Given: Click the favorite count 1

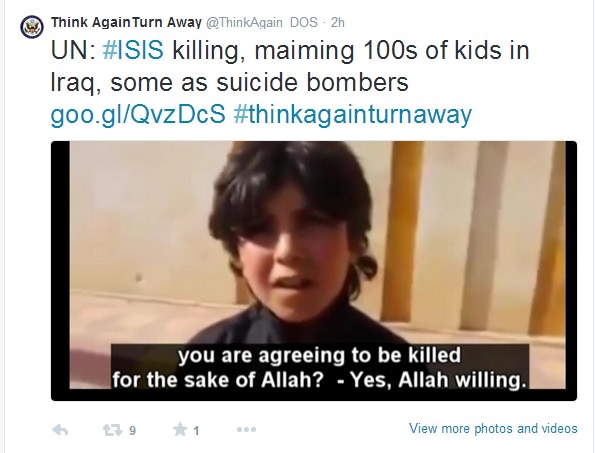Looking at the screenshot, I should (196, 431).
